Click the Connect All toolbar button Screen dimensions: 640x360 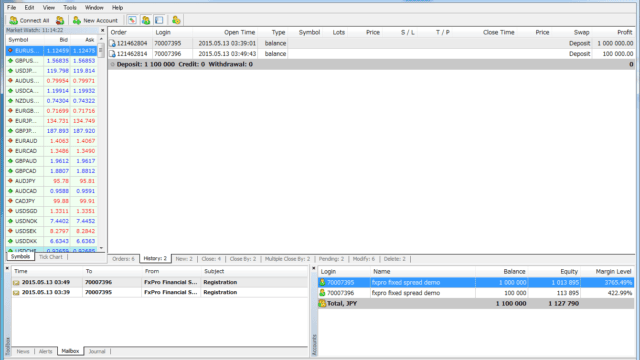tap(29, 20)
